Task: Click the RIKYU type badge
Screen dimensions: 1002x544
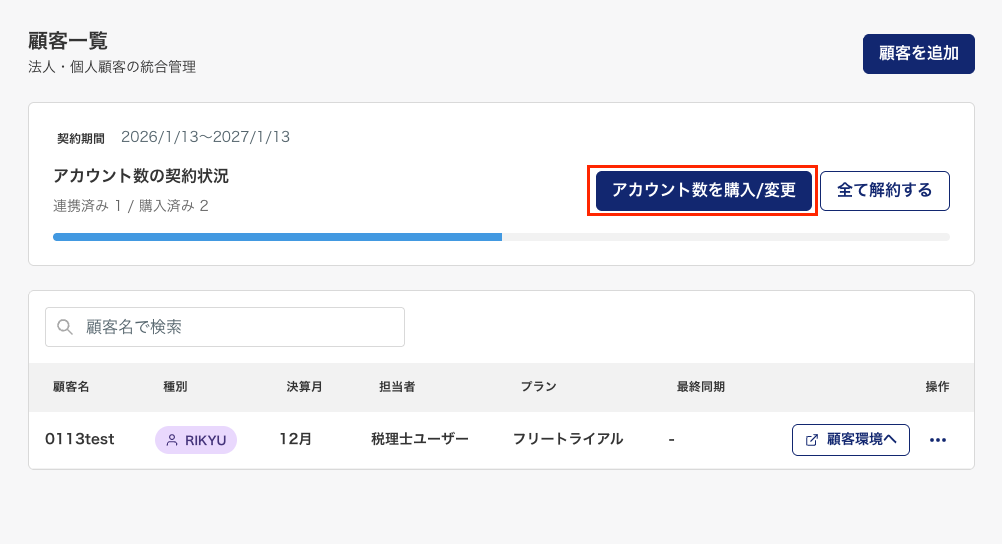Action: 196,440
